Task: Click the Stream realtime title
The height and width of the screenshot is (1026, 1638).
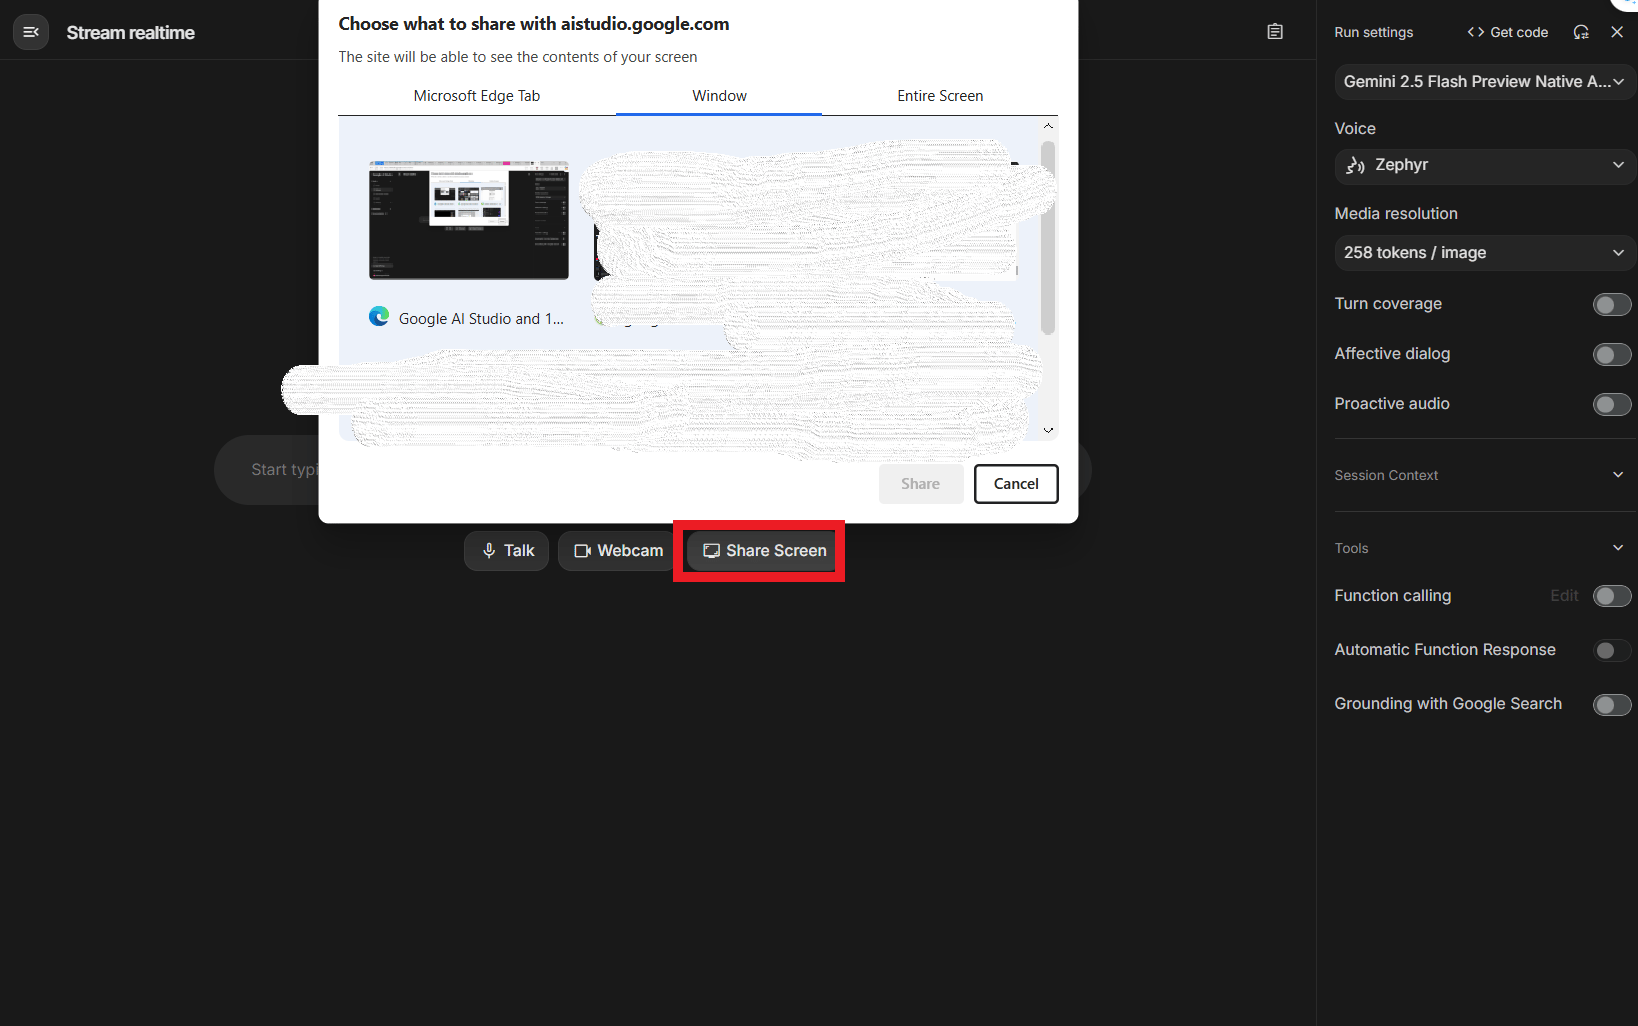Action: [x=131, y=33]
